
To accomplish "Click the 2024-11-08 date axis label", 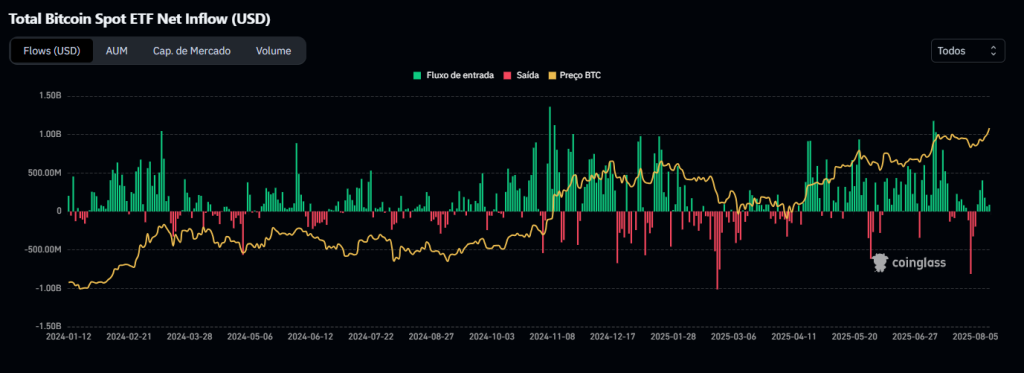I will coord(552,337).
